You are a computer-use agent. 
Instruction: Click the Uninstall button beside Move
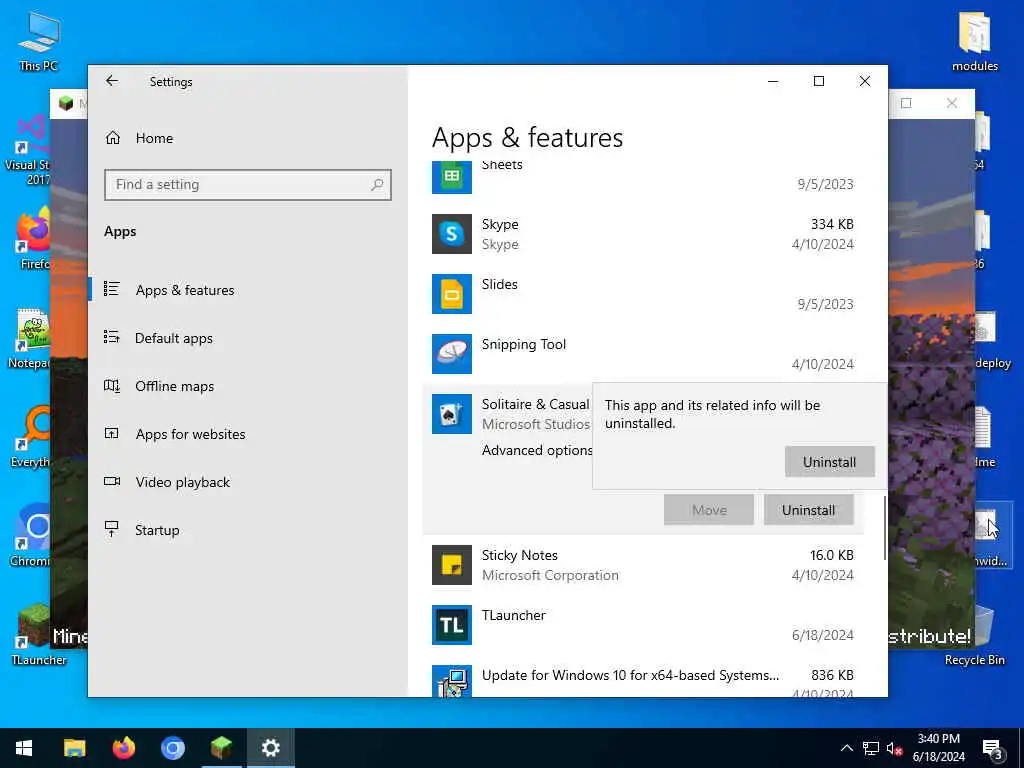[808, 510]
